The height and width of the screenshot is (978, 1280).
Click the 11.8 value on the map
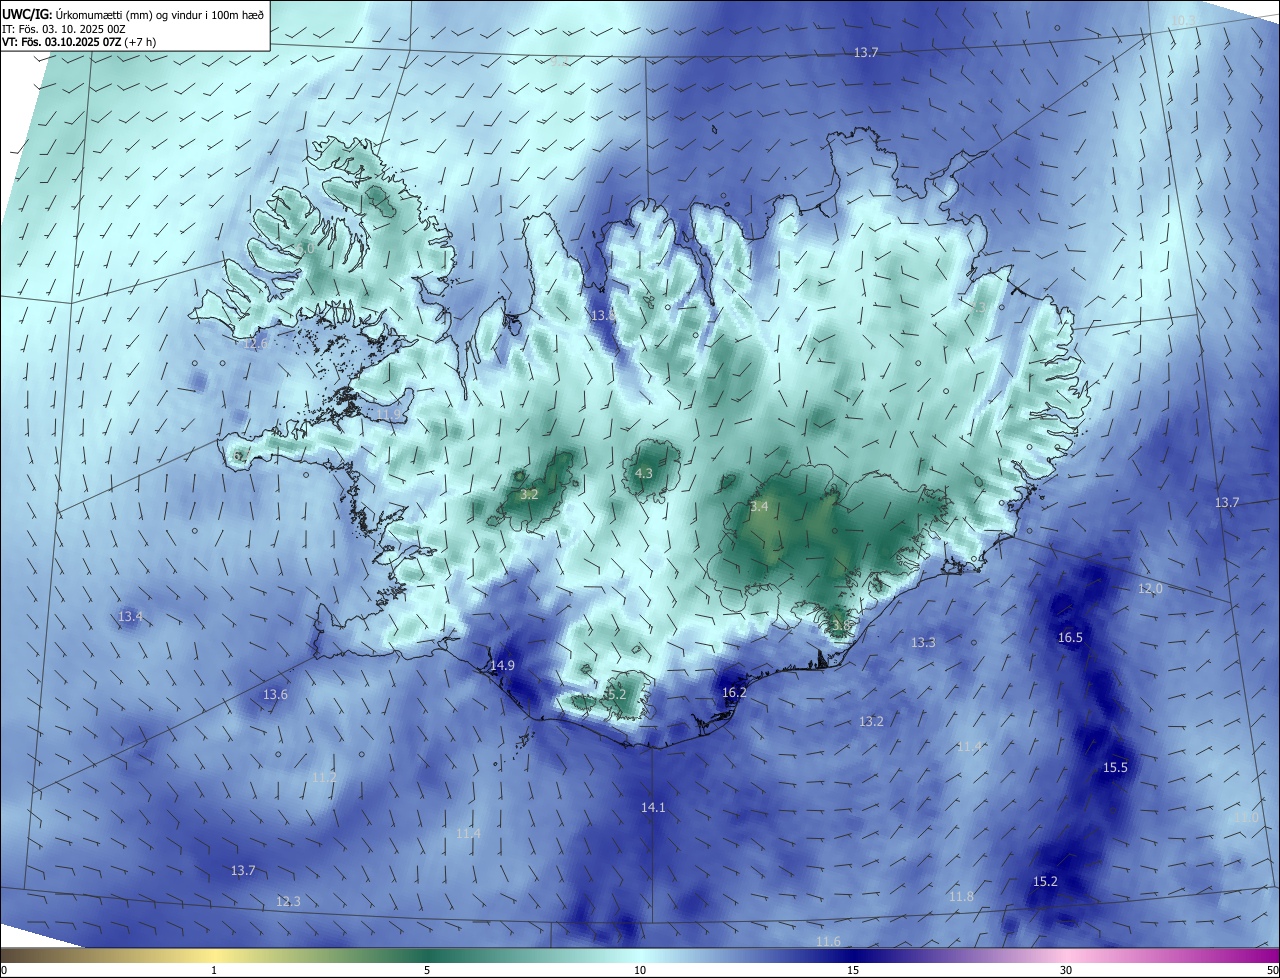(961, 896)
